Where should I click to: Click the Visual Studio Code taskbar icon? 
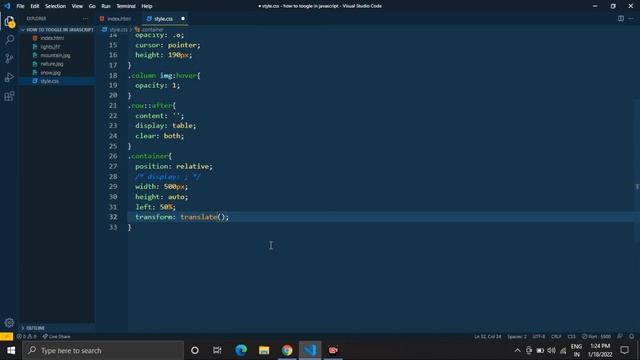point(310,350)
